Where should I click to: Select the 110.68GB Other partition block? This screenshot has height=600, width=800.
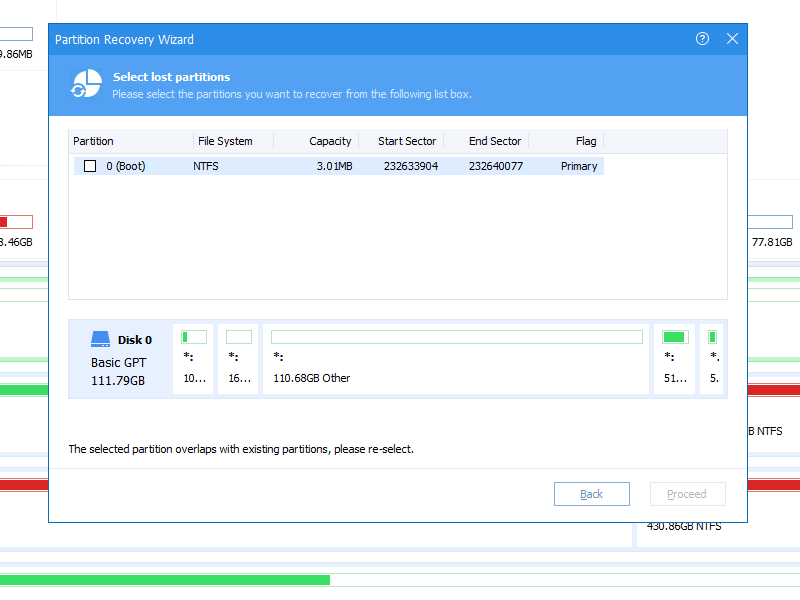tap(456, 359)
